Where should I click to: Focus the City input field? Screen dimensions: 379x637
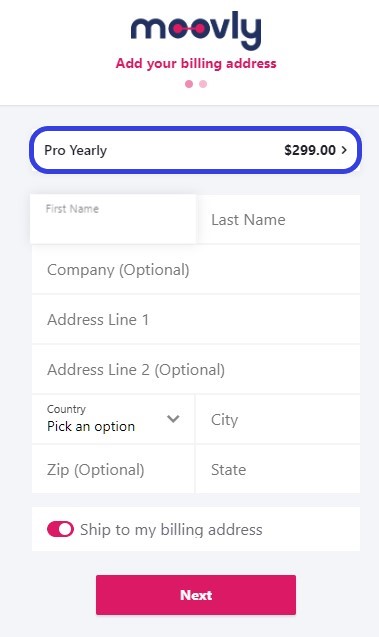[278, 419]
